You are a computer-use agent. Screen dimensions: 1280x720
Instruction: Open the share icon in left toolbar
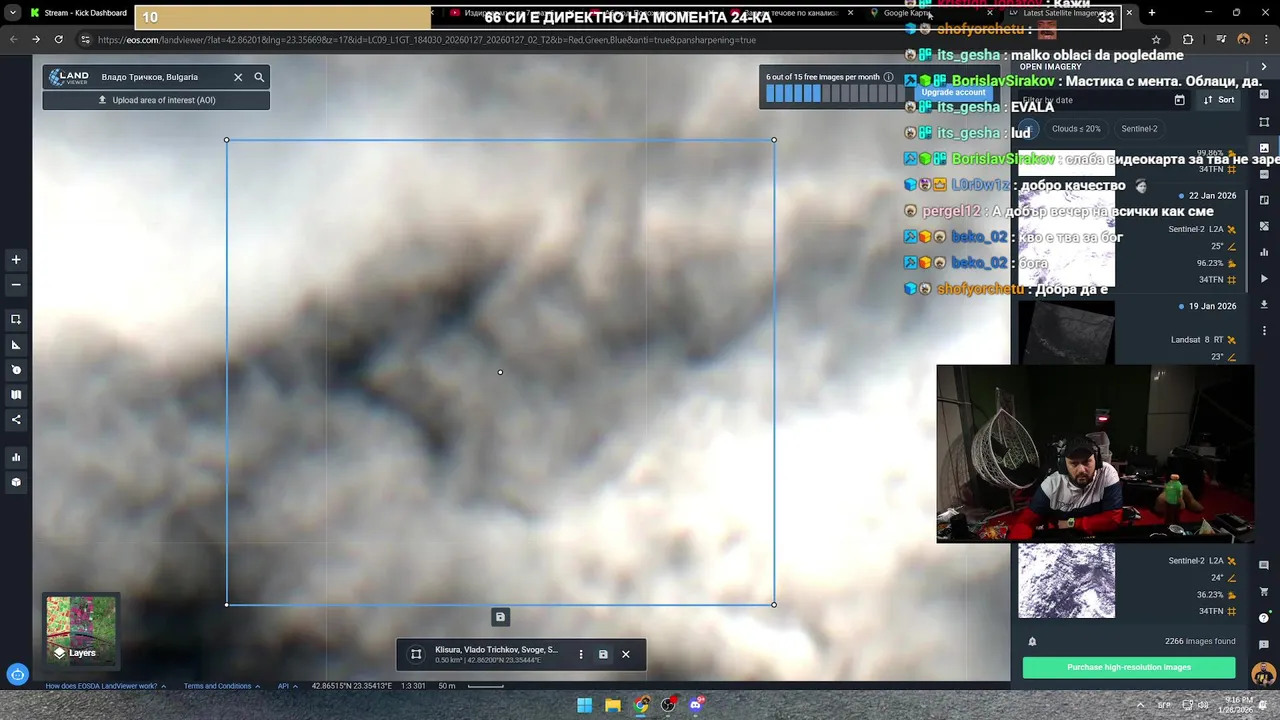coord(16,420)
